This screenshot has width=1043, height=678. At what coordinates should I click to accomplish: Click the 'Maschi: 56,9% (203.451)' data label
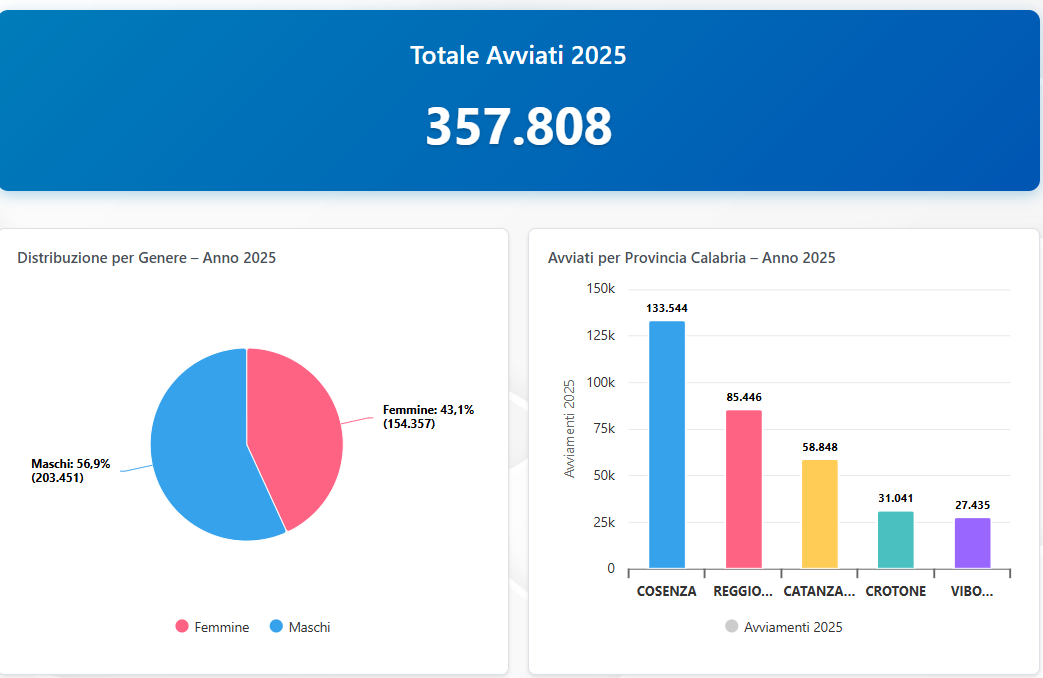click(71, 470)
